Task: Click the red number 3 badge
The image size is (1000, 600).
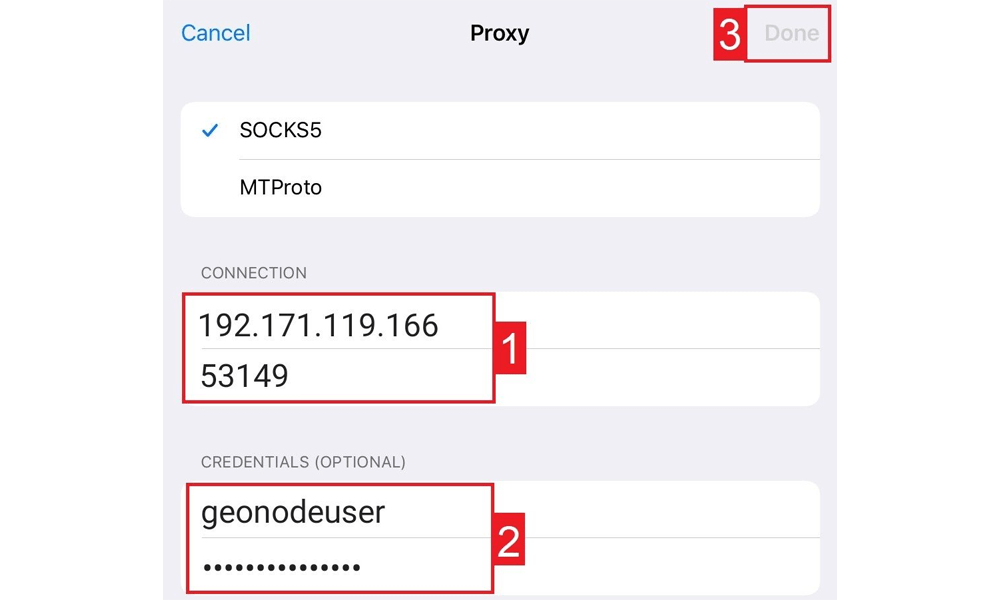Action: 729,35
